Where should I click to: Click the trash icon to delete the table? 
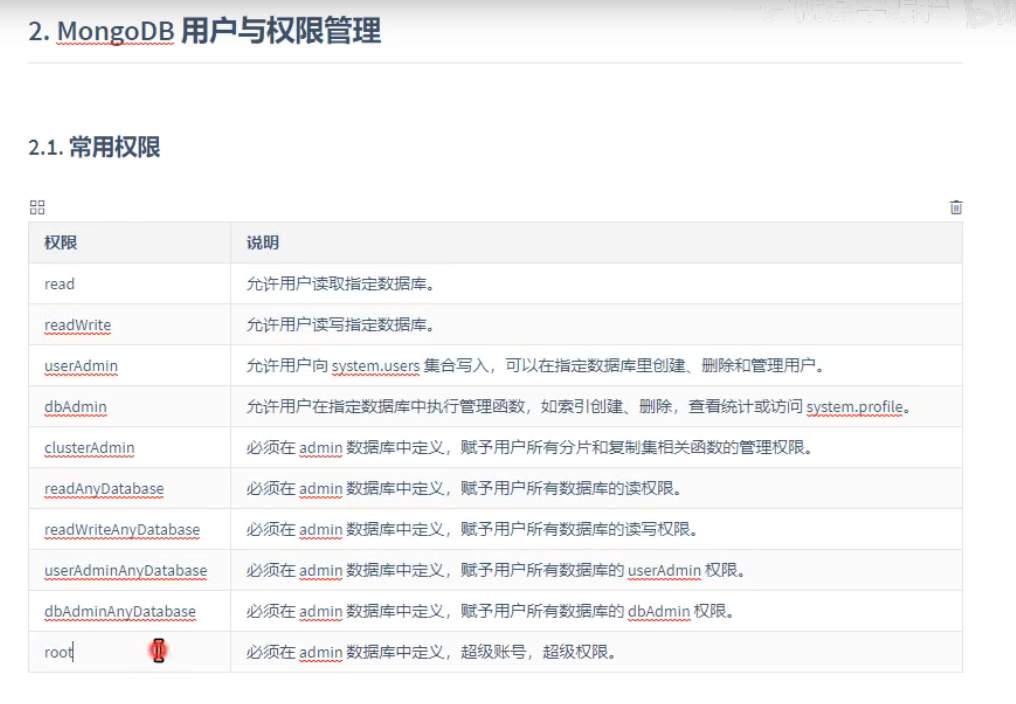pos(956,206)
